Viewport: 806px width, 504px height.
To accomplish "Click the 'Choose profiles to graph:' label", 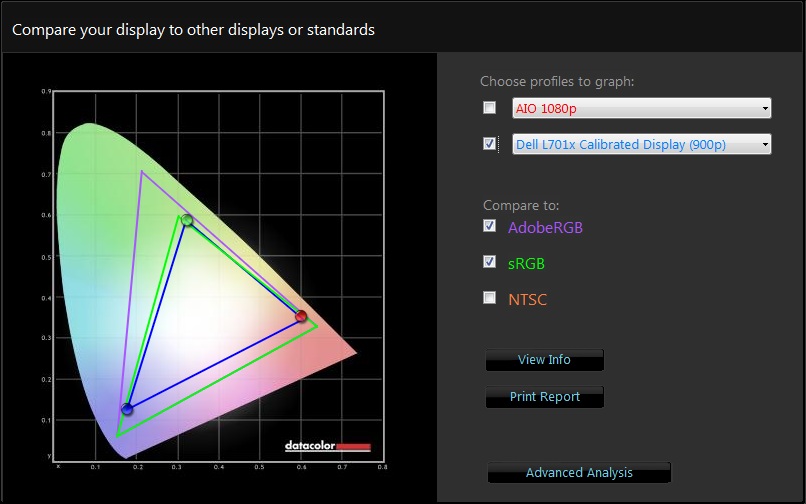I will (557, 81).
